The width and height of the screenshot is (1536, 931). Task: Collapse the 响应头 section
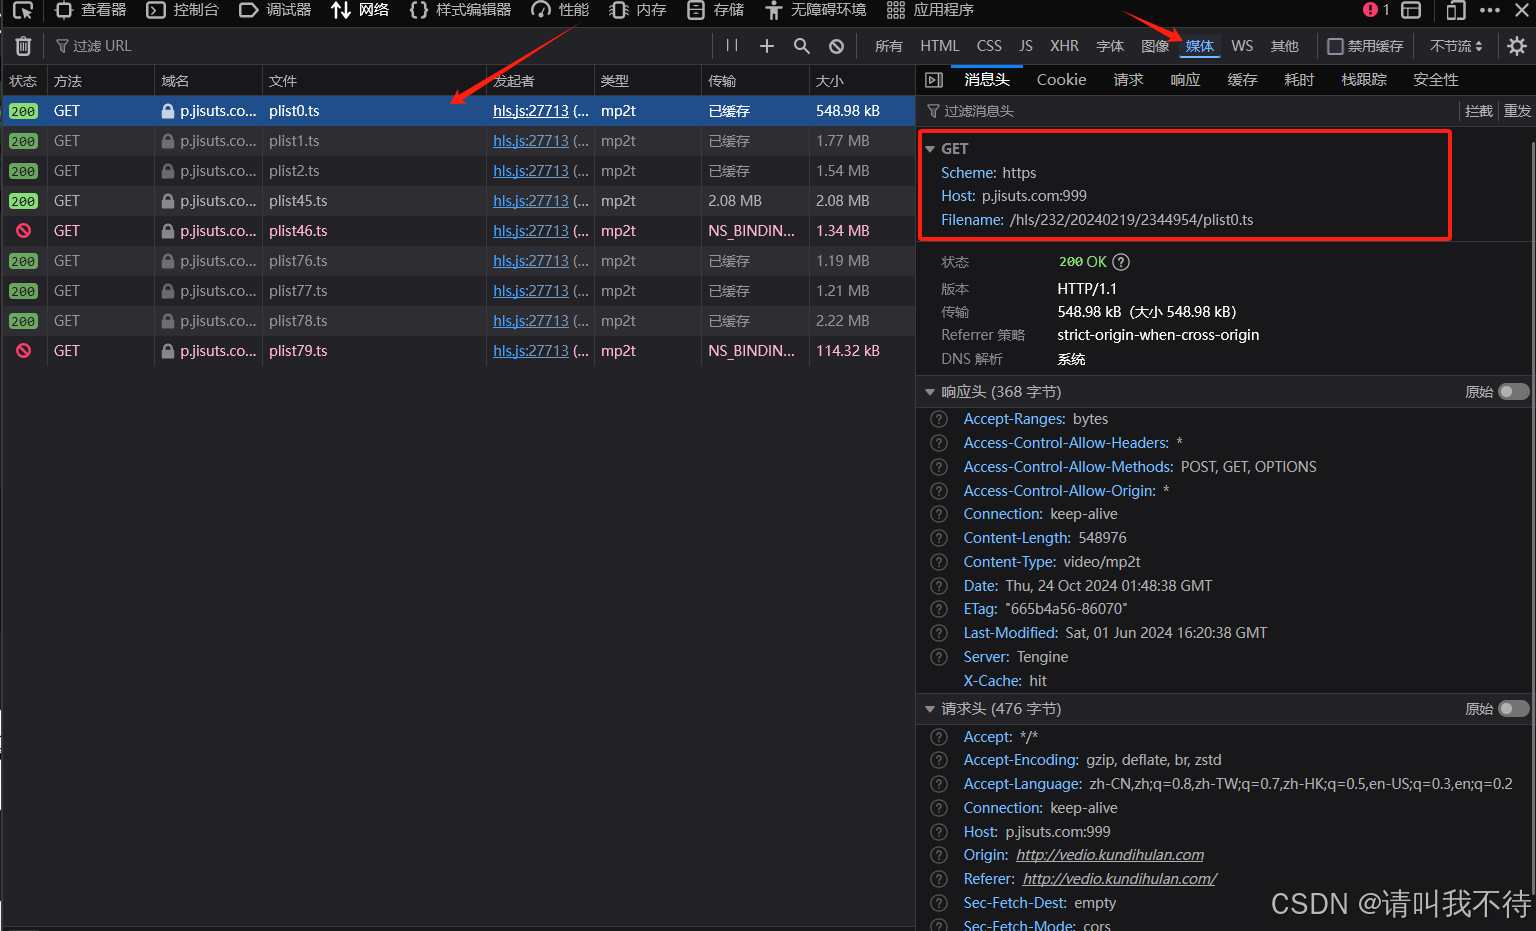coord(930,392)
